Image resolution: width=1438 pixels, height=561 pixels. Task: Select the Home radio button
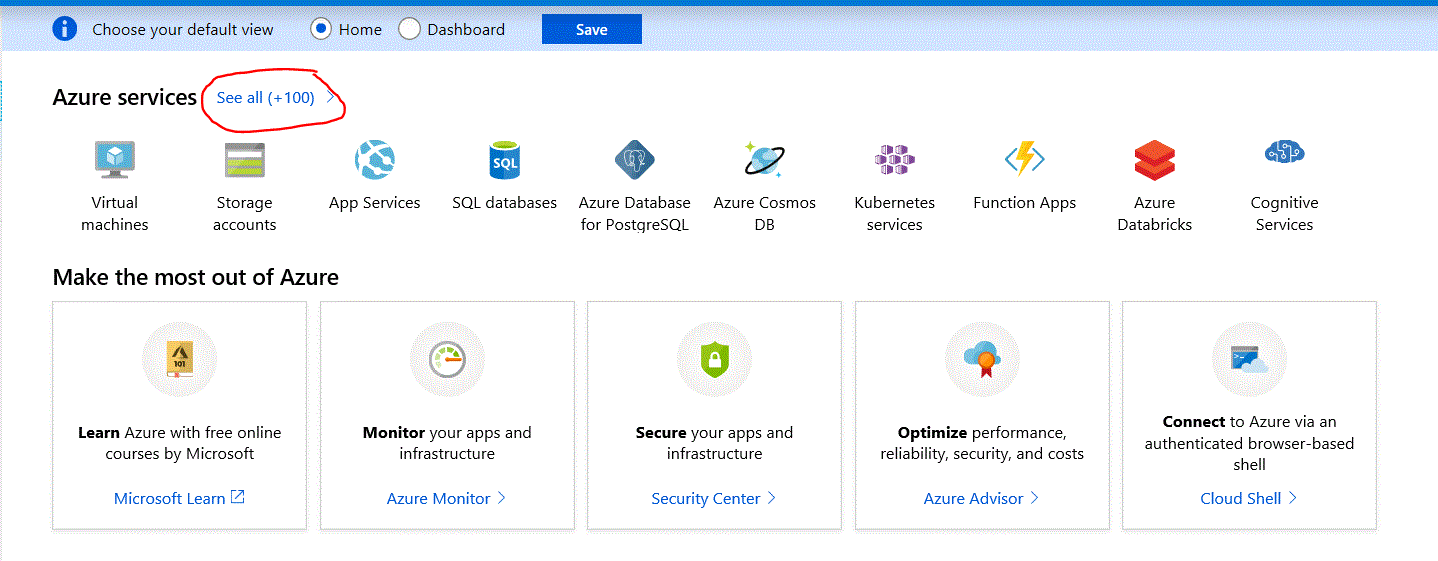pos(321,29)
